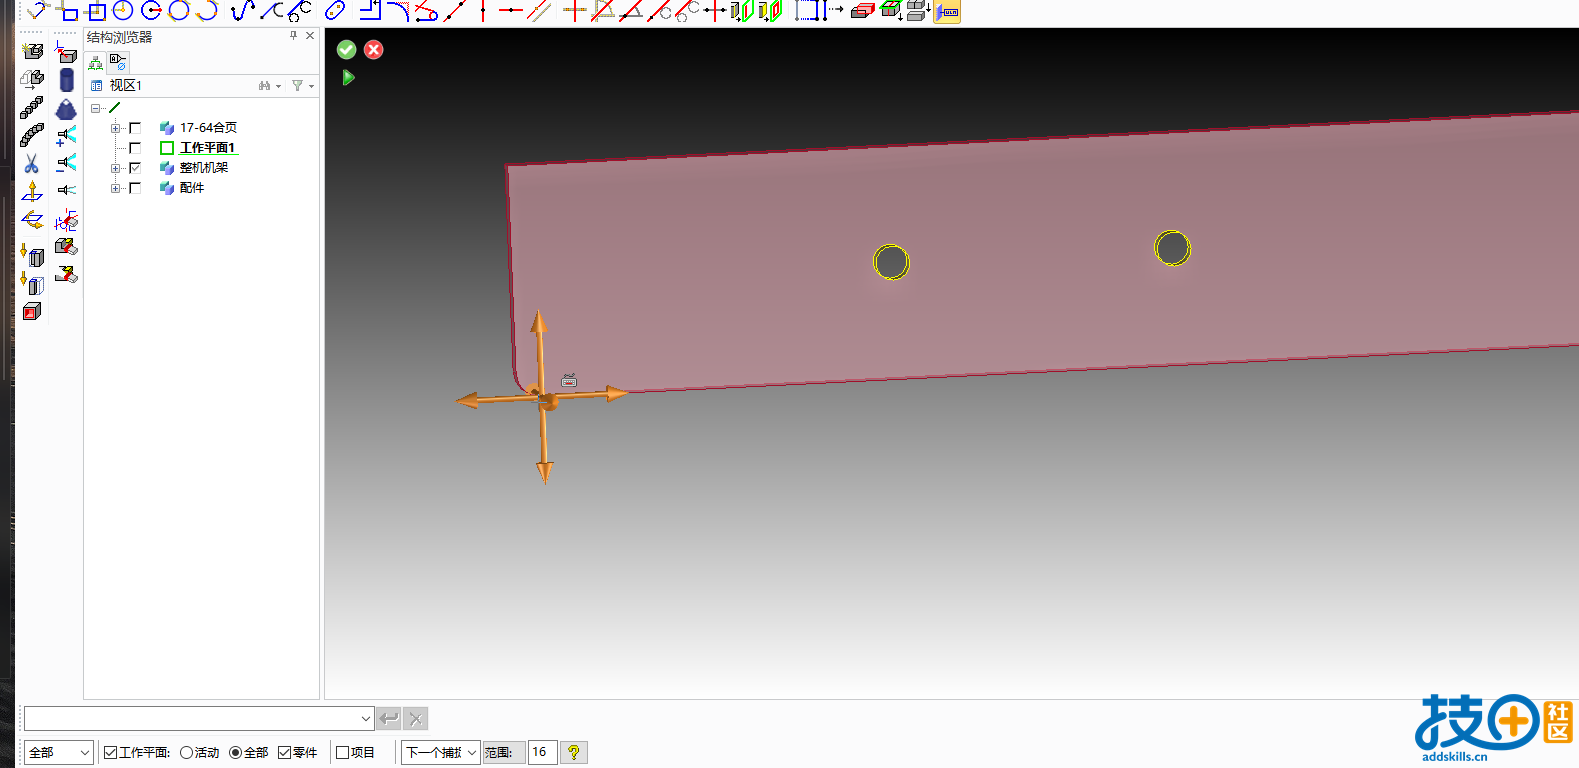Image resolution: width=1579 pixels, height=768 pixels.
Task: Click the rotate workplane icon
Action: [x=32, y=219]
